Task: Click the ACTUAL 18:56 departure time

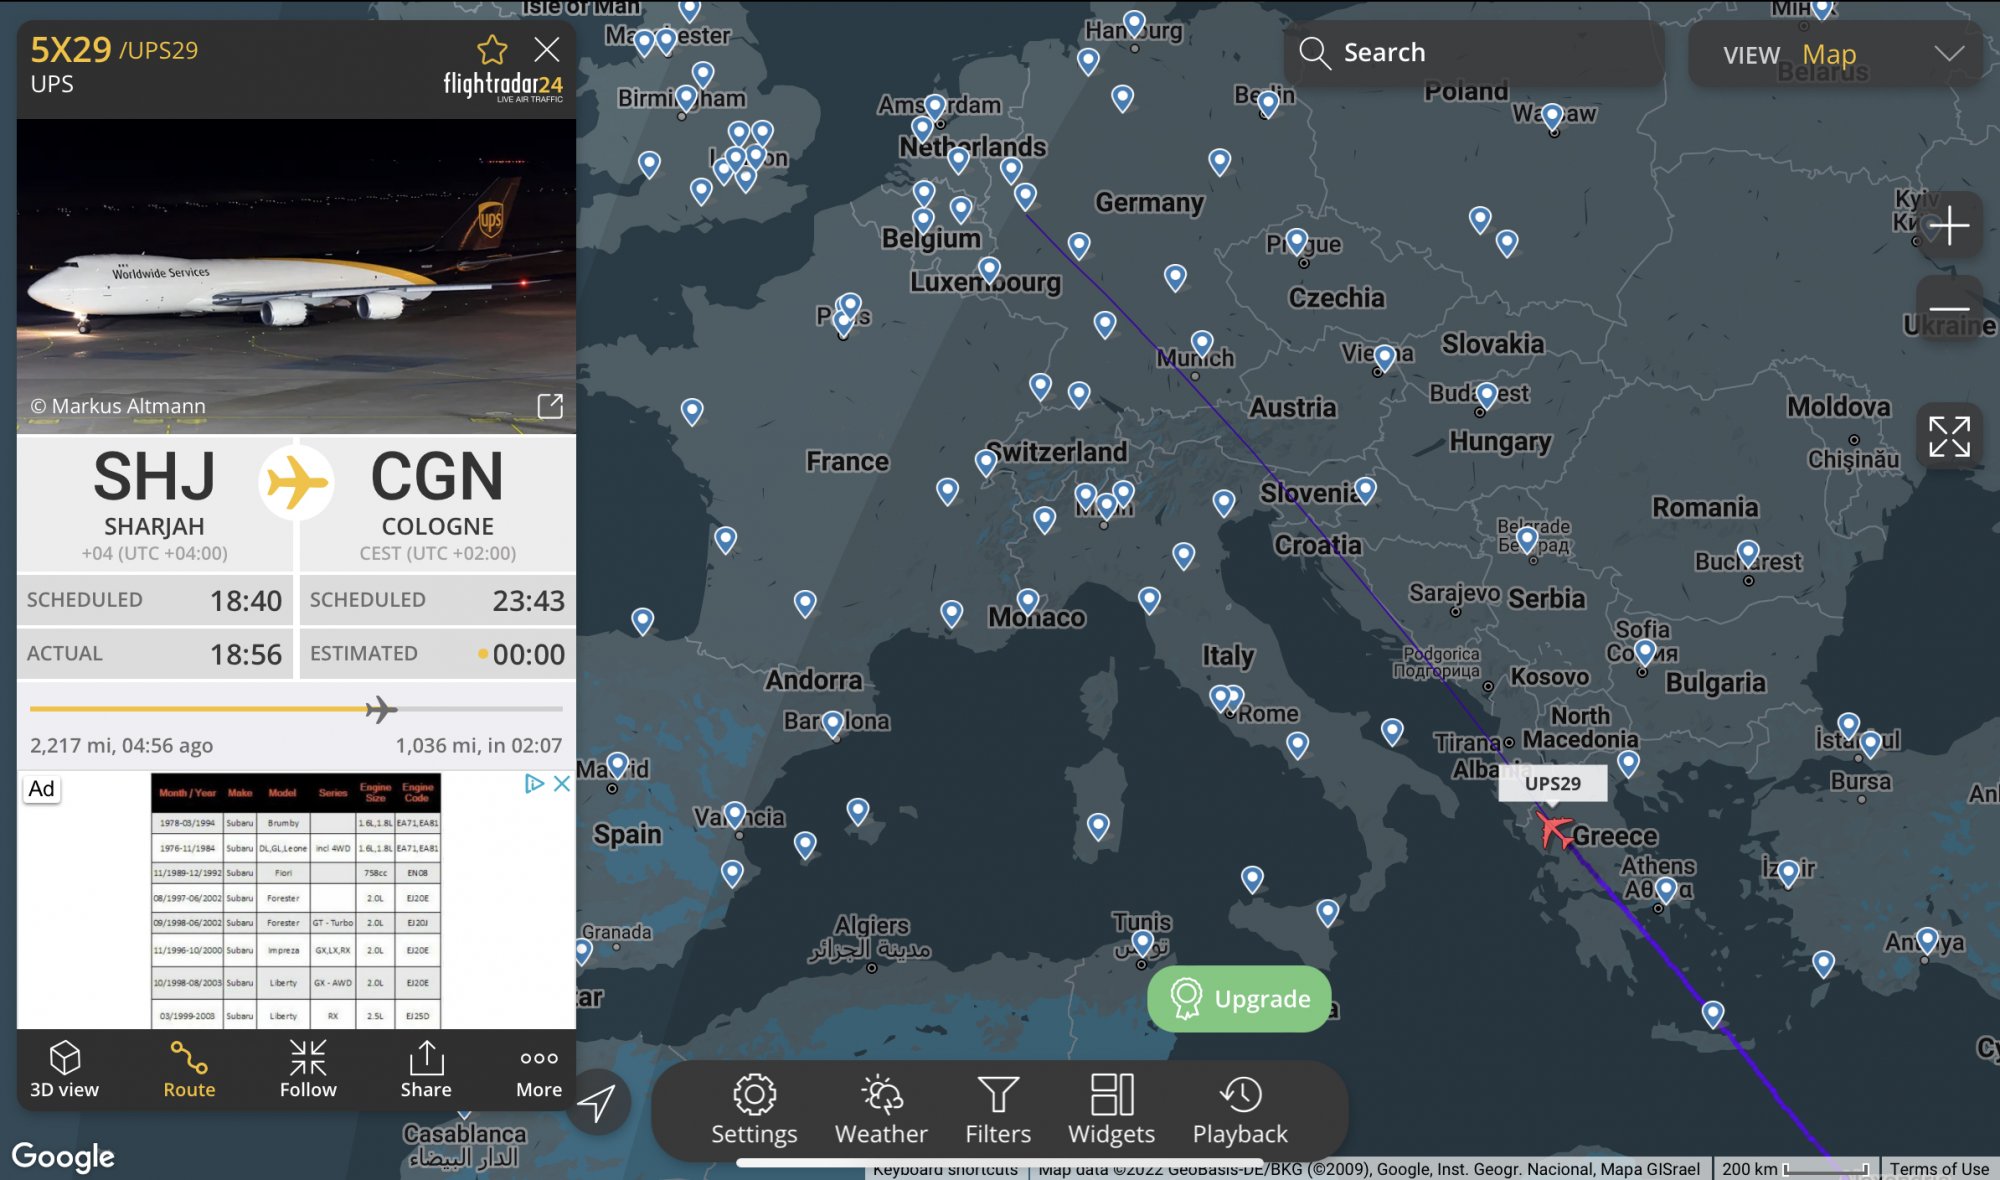Action: tap(155, 654)
